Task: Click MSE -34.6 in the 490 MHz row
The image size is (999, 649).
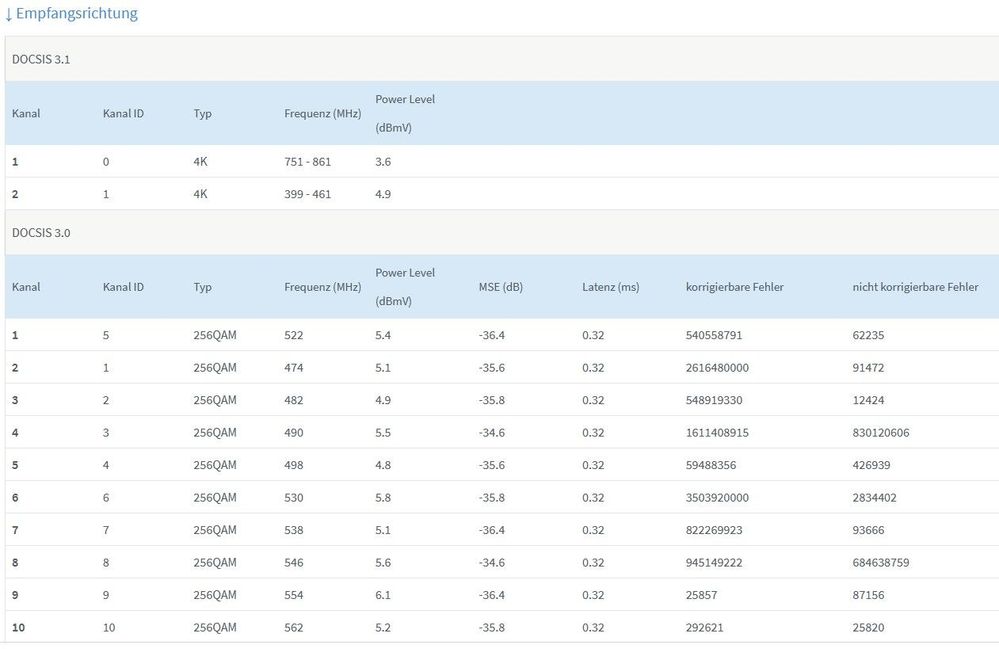Action: click(492, 432)
